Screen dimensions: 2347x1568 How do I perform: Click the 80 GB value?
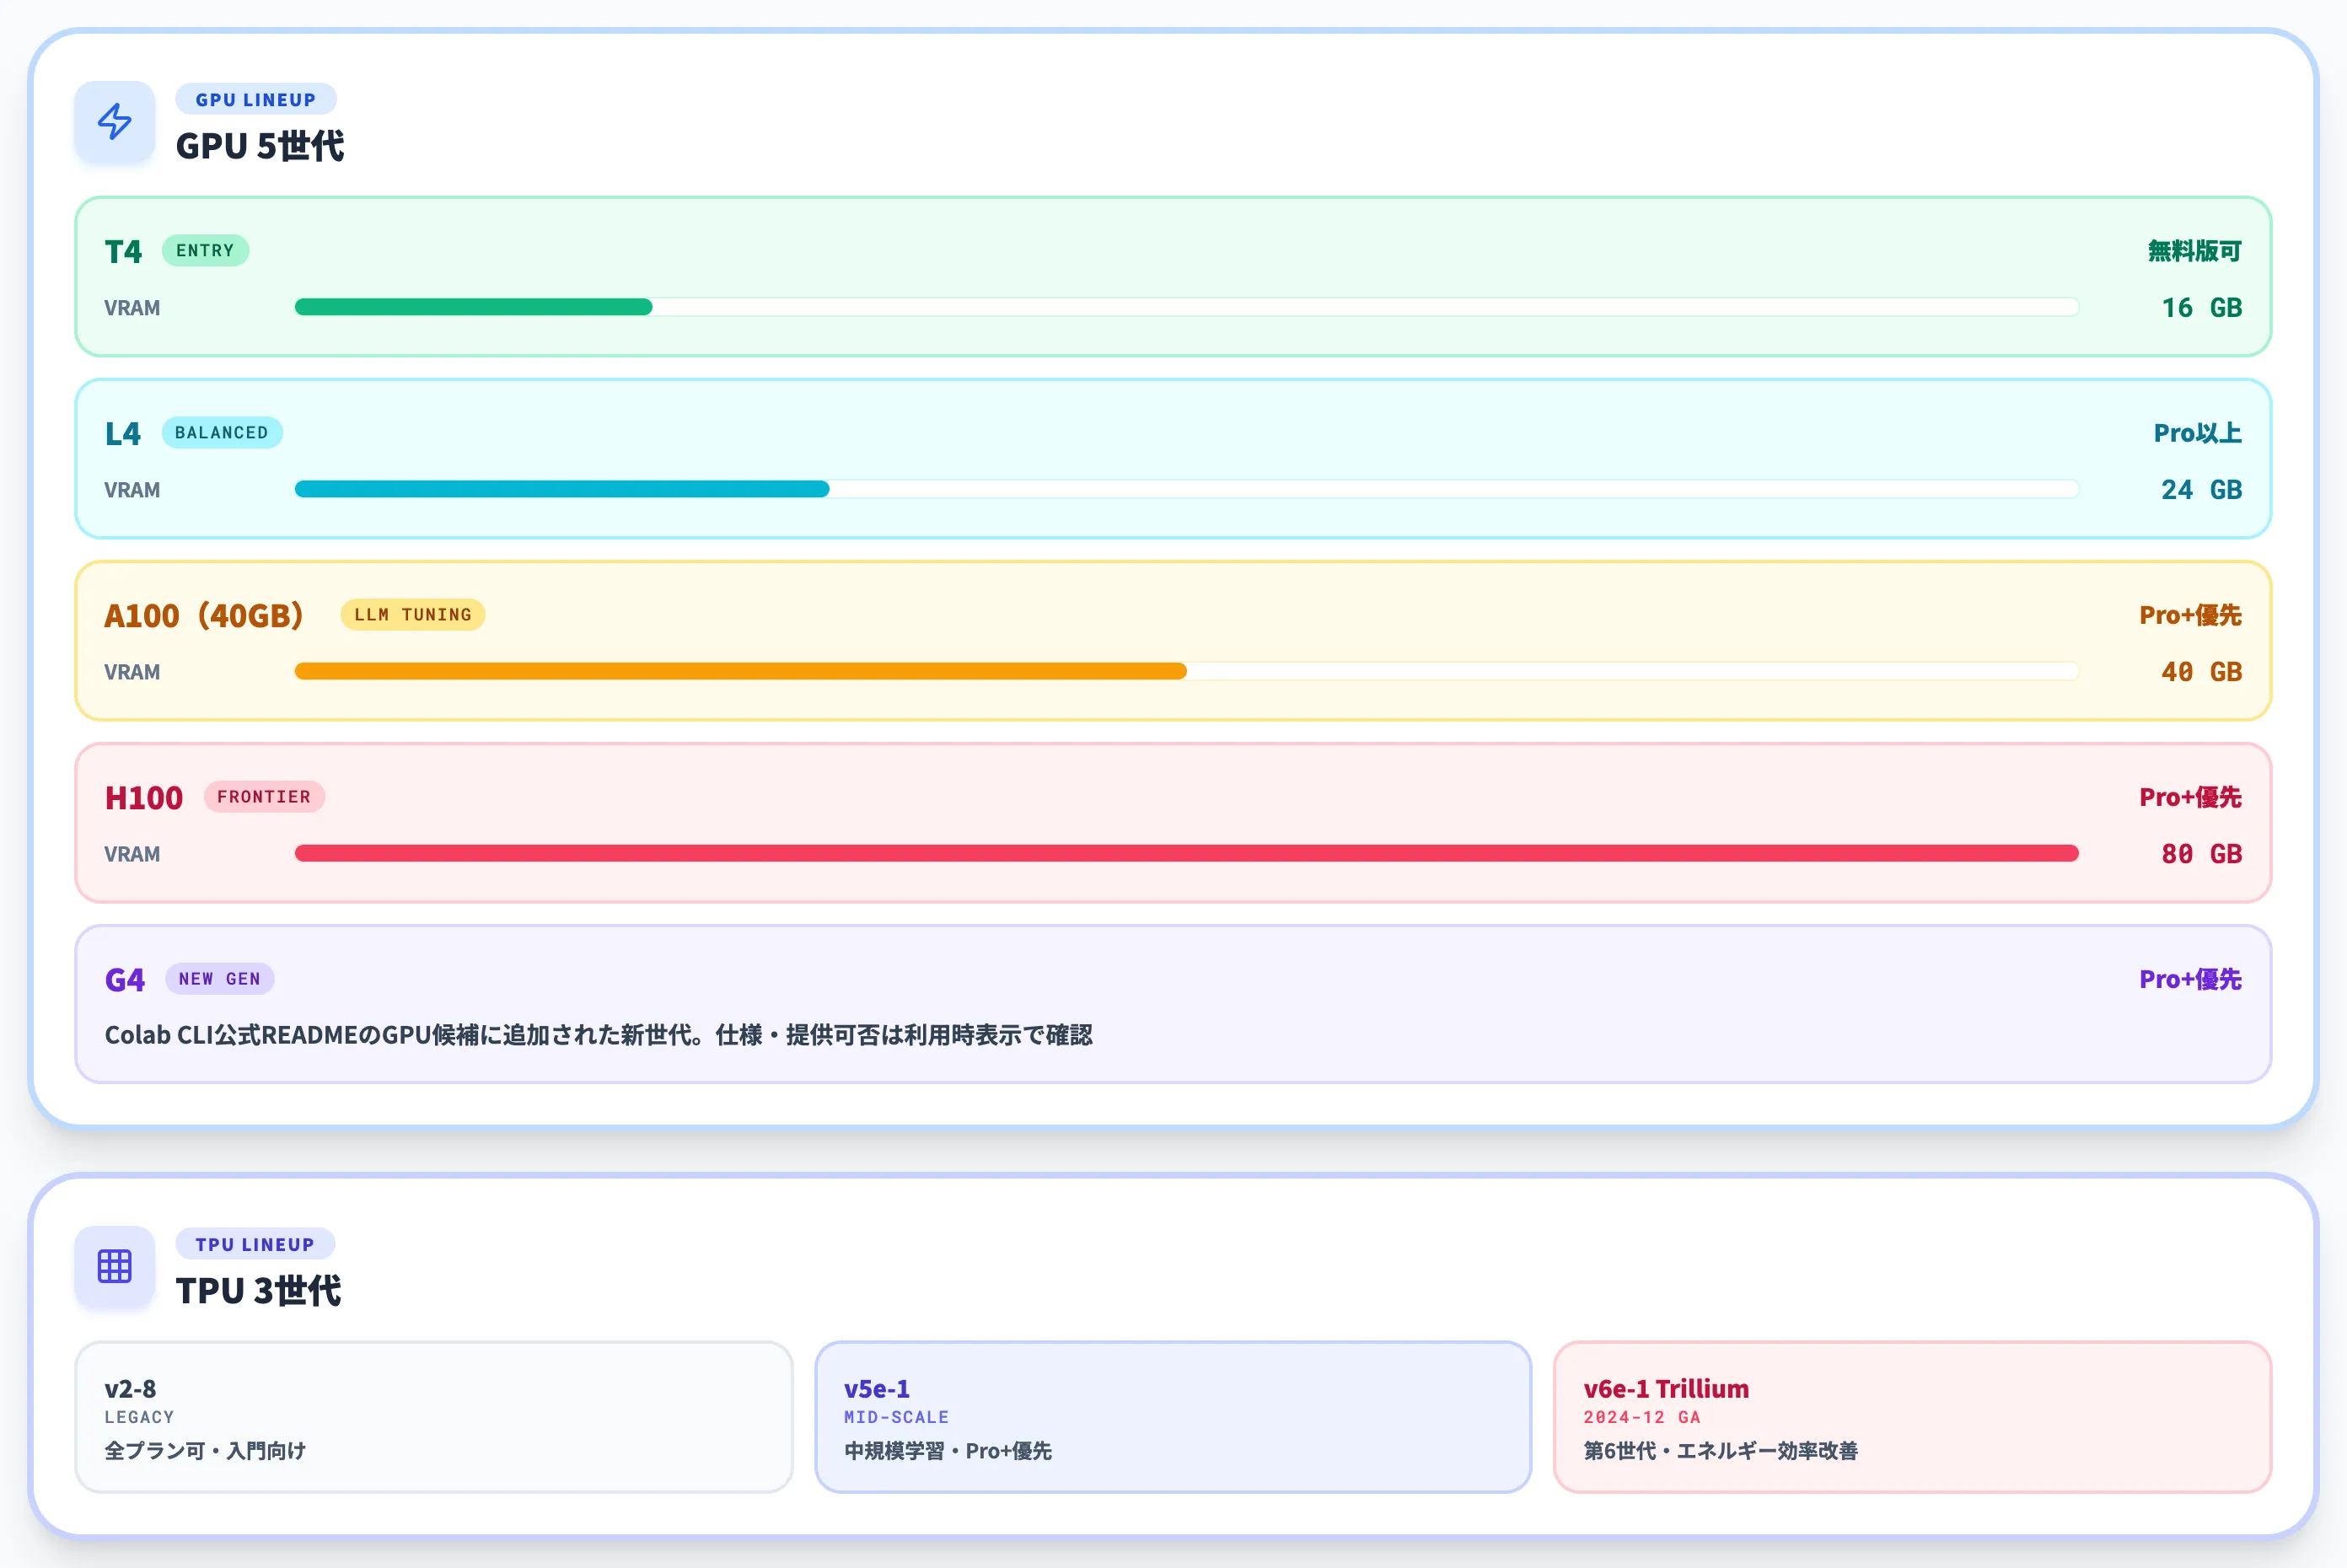coord(2202,853)
